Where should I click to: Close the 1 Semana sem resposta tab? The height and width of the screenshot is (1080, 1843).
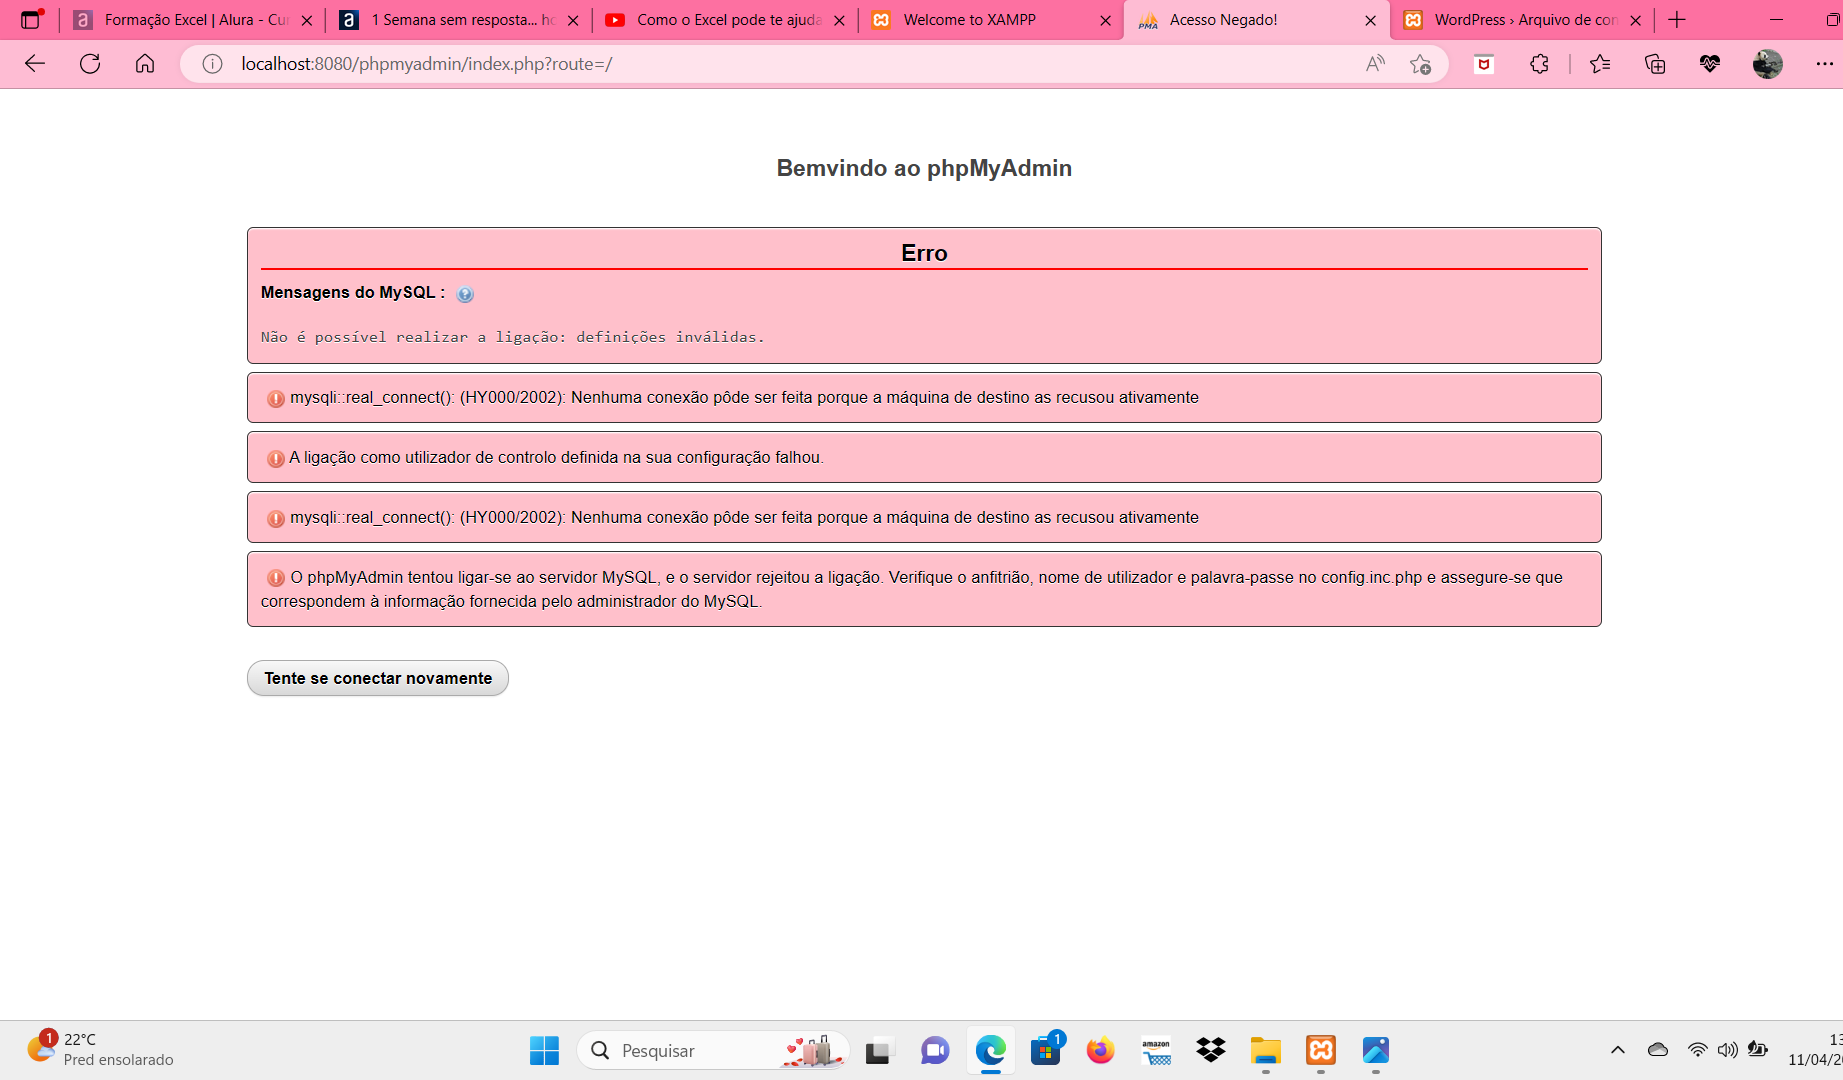click(x=573, y=20)
